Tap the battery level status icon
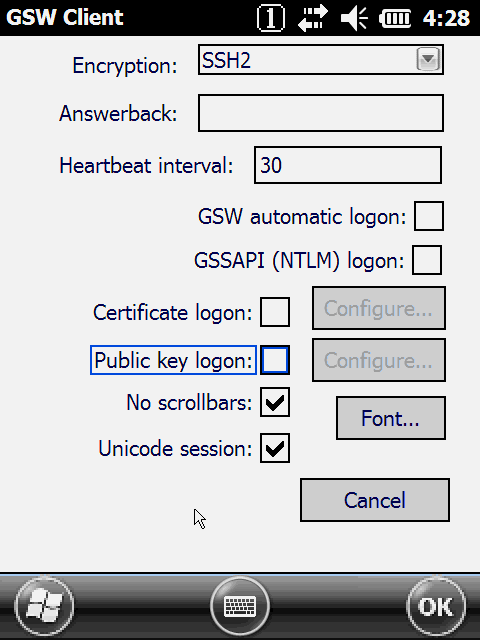The image size is (480, 640). tap(395, 18)
